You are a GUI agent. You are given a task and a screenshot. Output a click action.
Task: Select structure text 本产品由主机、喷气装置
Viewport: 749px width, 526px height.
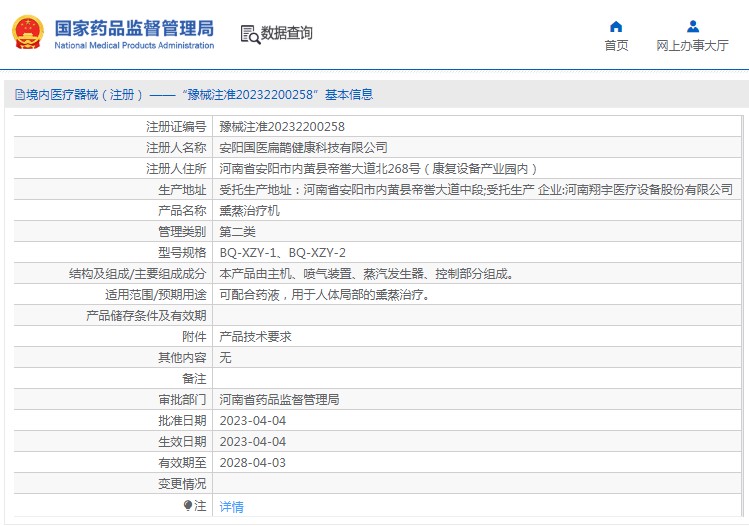(x=366, y=274)
